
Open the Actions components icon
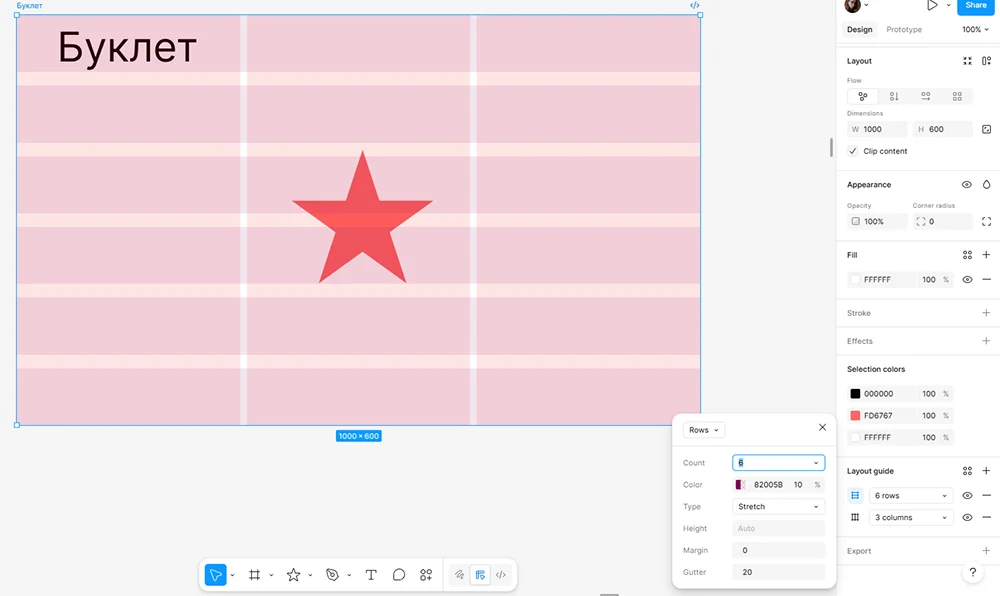426,575
